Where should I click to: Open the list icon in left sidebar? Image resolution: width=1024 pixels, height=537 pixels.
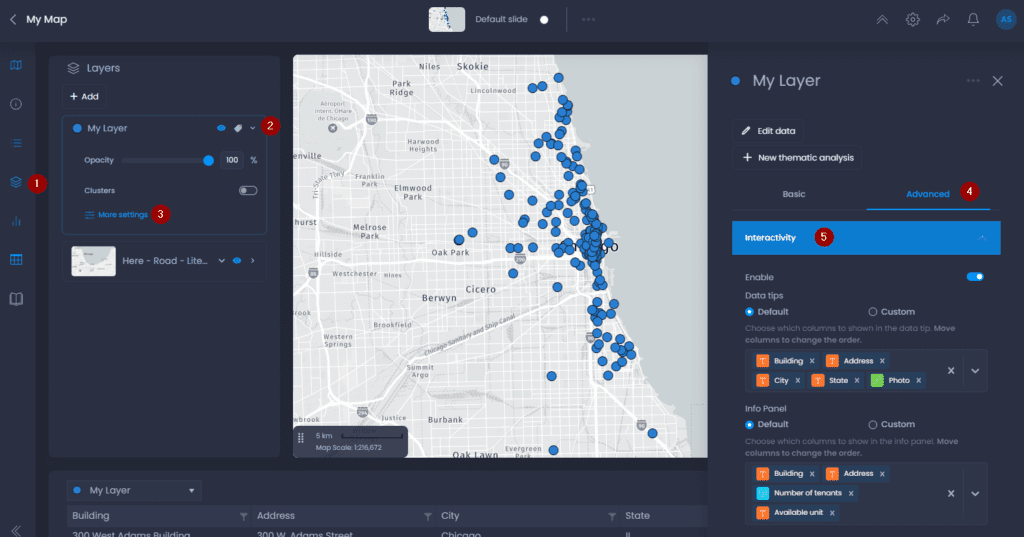(16, 143)
